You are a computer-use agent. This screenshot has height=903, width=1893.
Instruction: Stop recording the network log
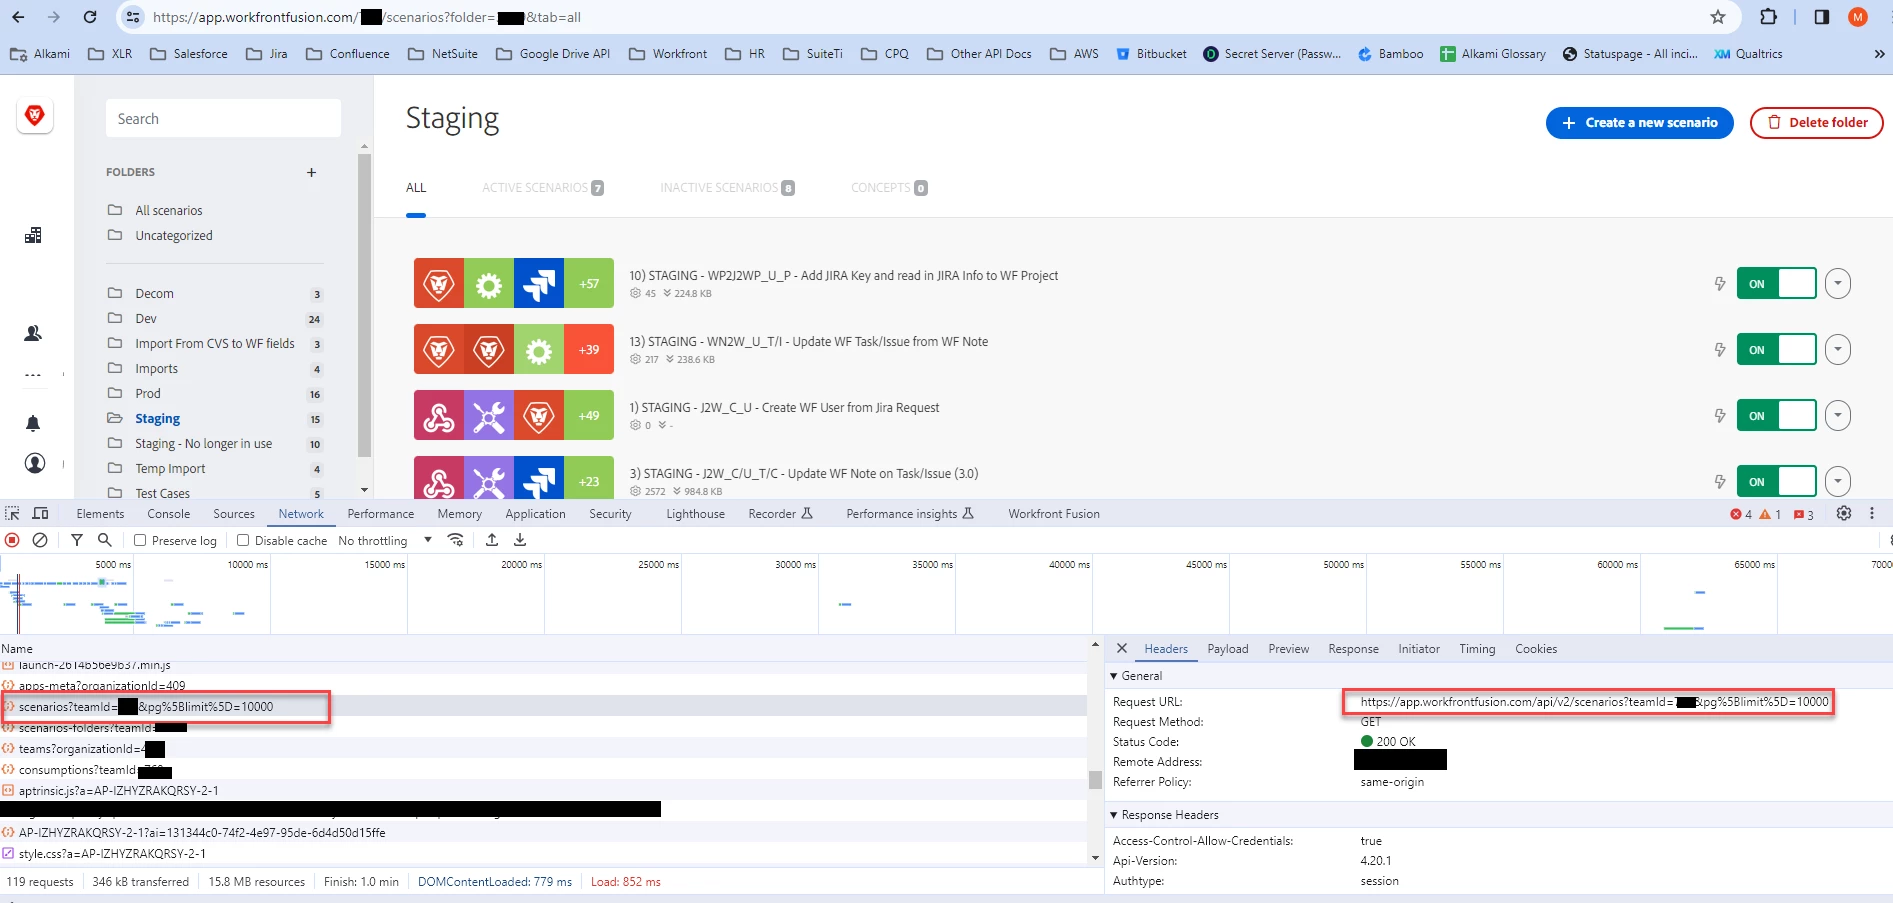[x=12, y=540]
